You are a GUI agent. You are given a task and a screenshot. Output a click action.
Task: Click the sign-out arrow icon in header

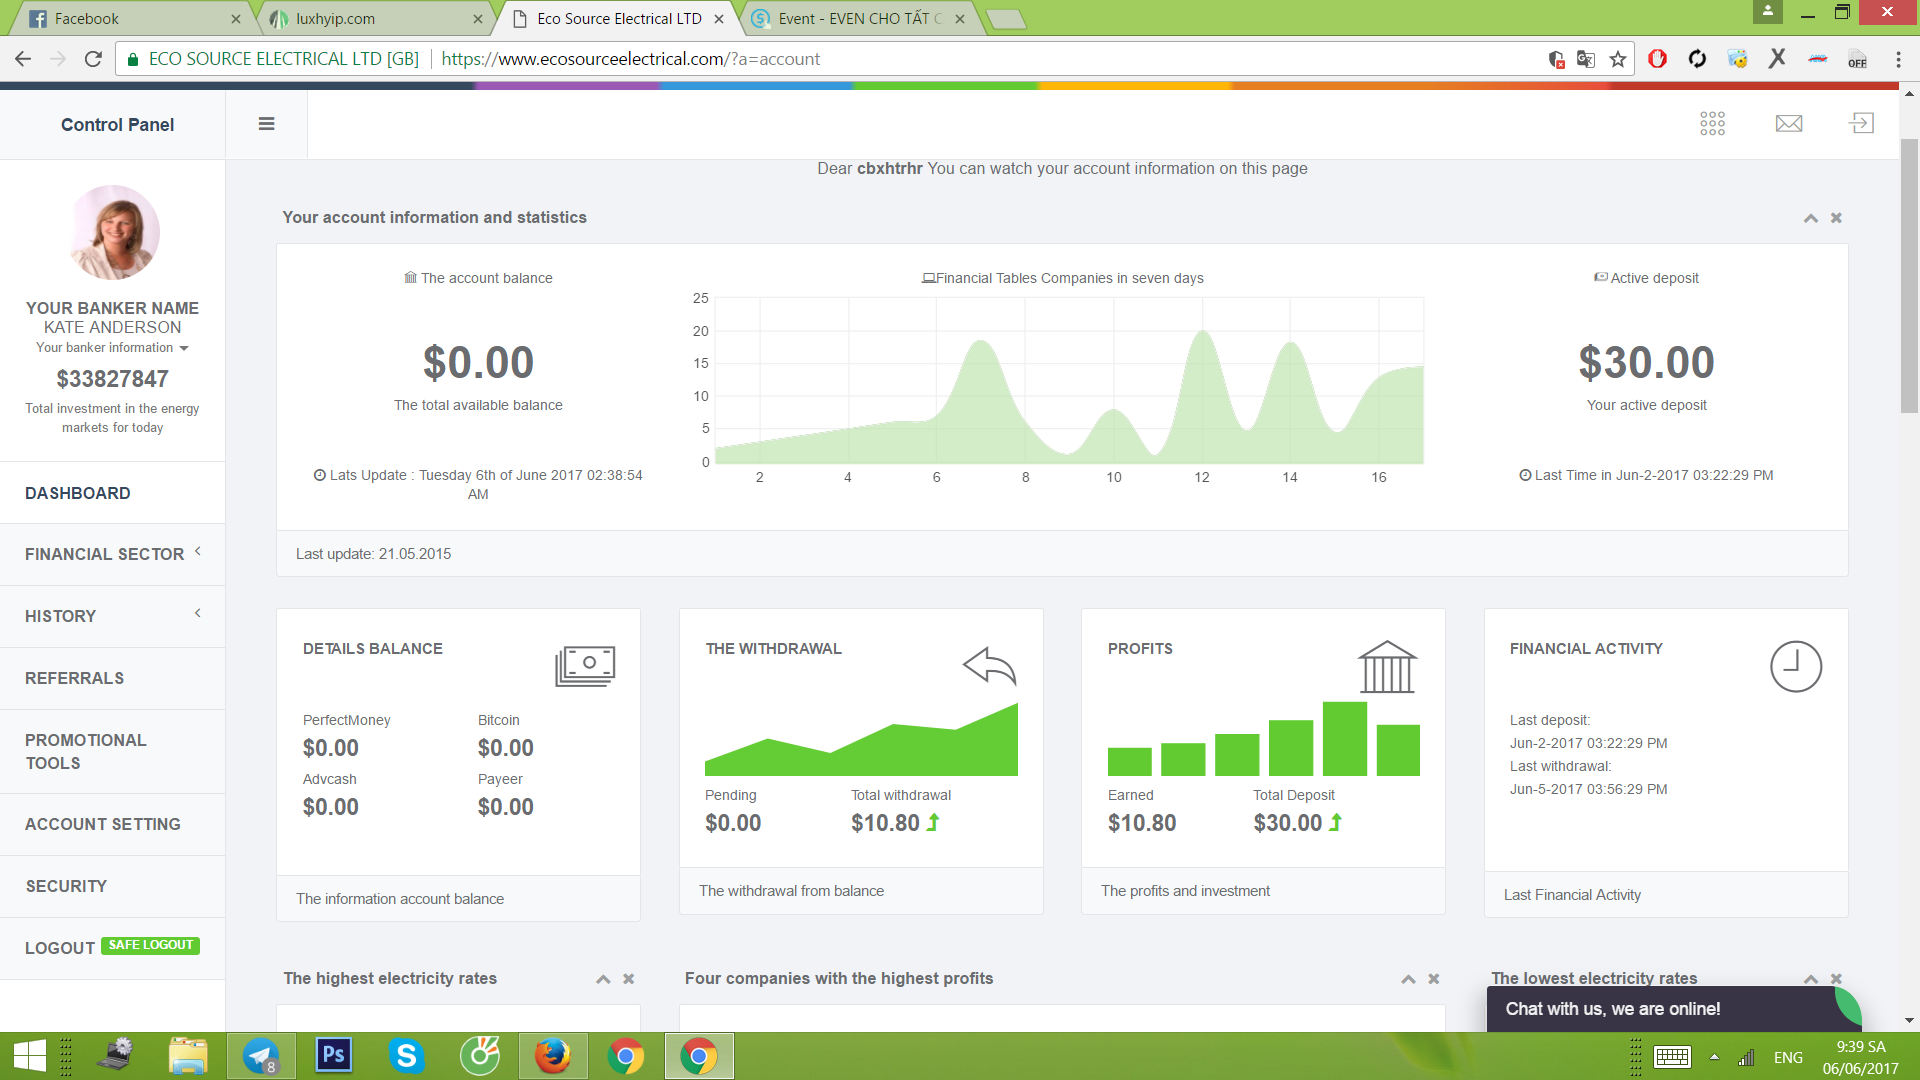coord(1861,123)
